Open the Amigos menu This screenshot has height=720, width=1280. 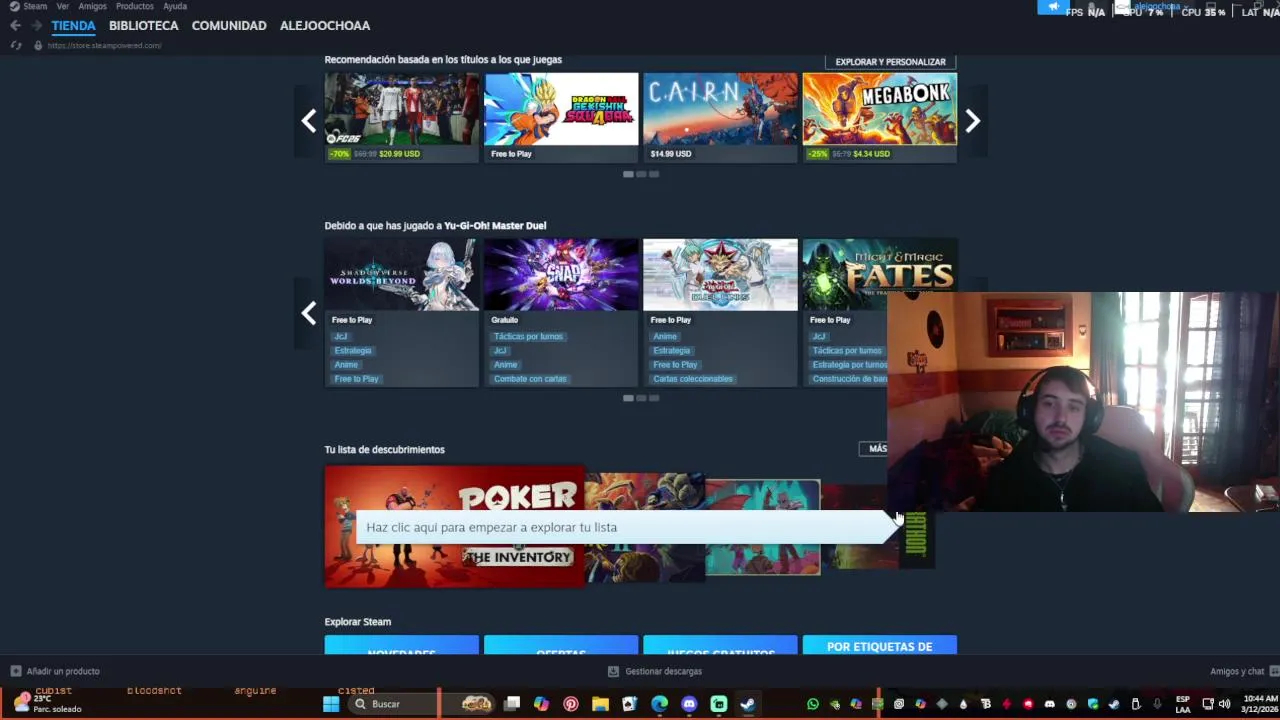93,6
